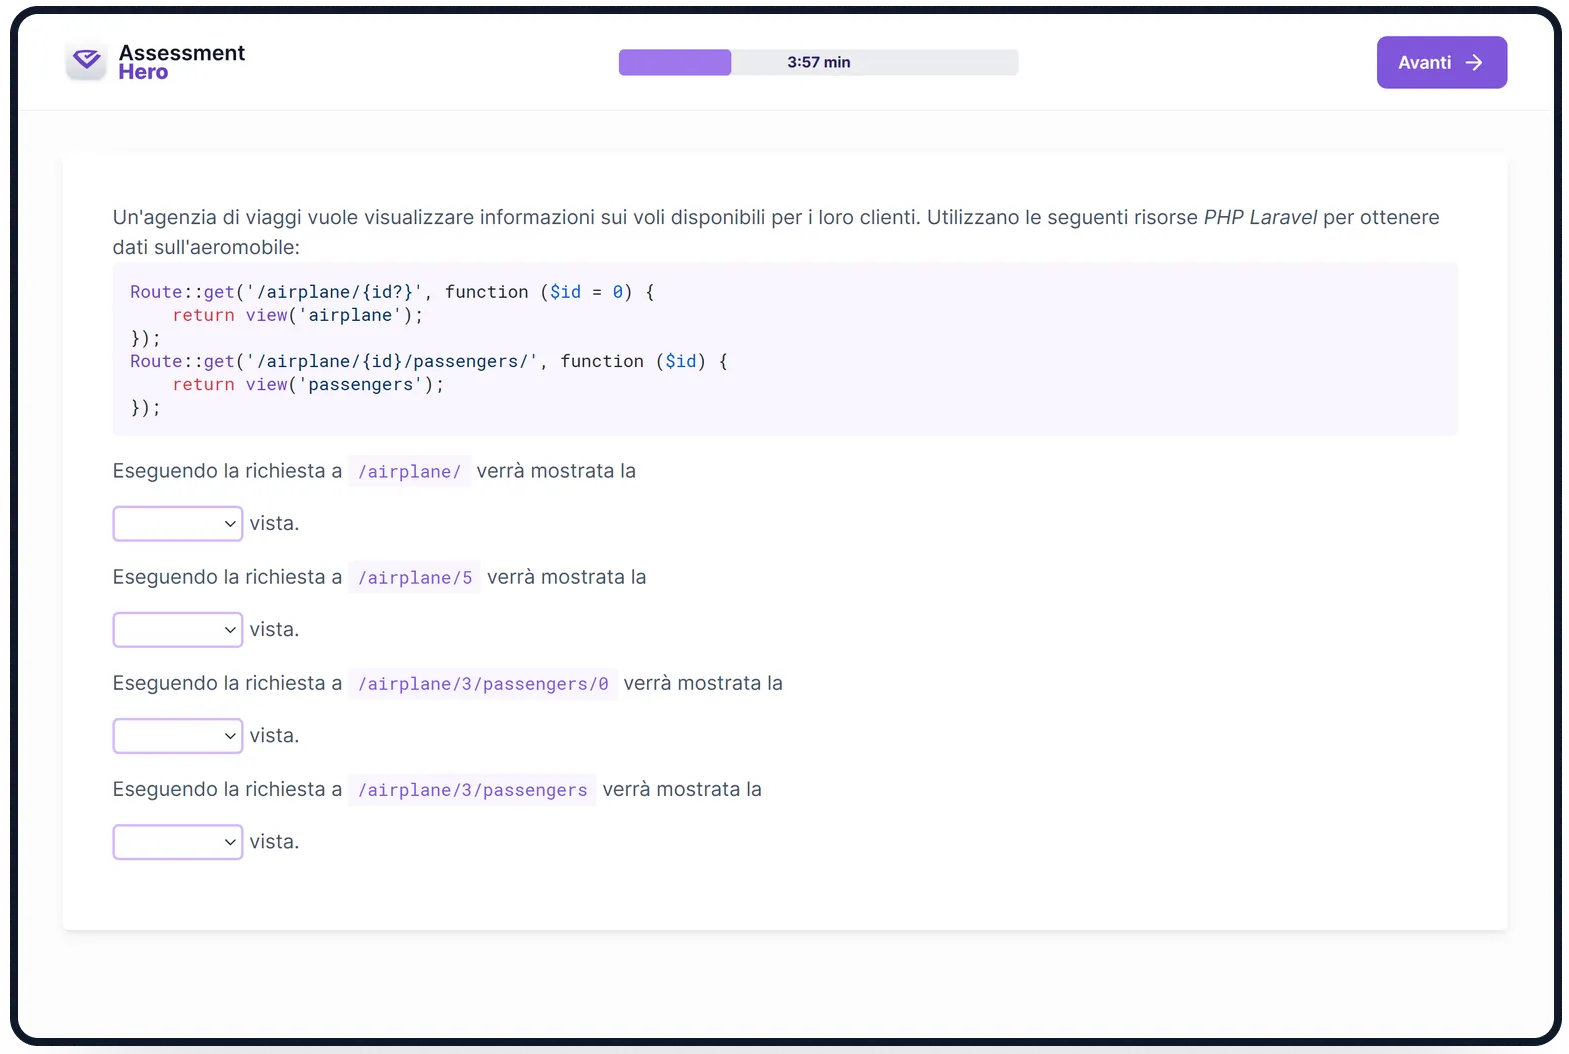Open the last dropdown, below /airplane/3/passengers

pos(178,842)
